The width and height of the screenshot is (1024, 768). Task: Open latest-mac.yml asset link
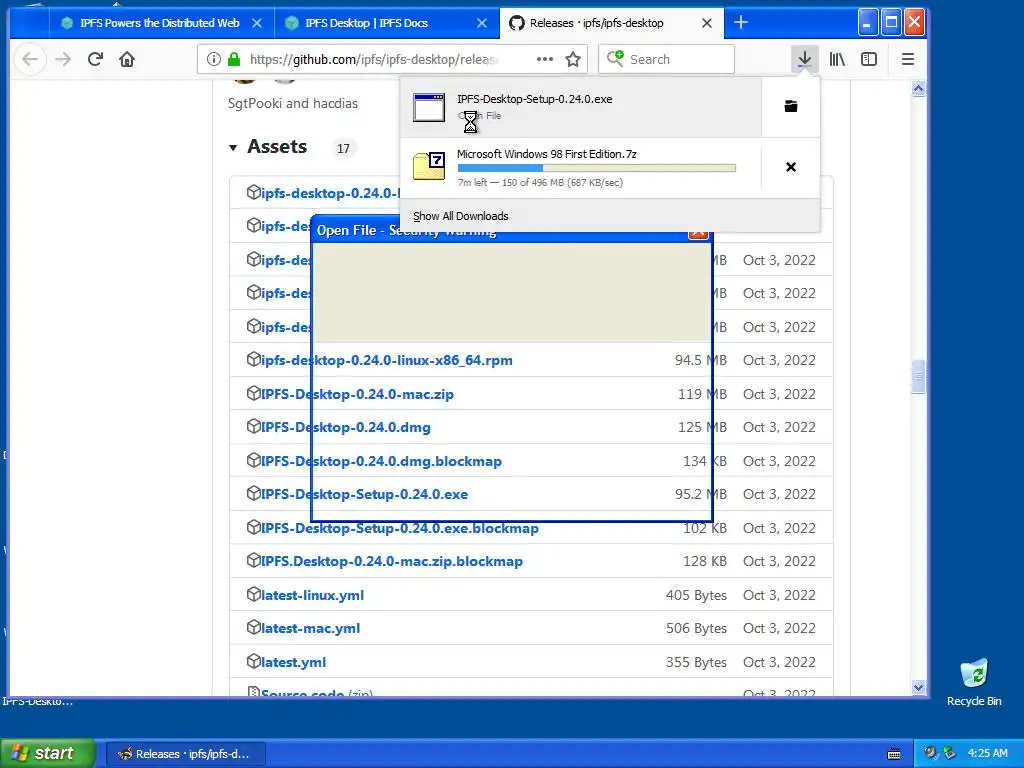(x=310, y=628)
